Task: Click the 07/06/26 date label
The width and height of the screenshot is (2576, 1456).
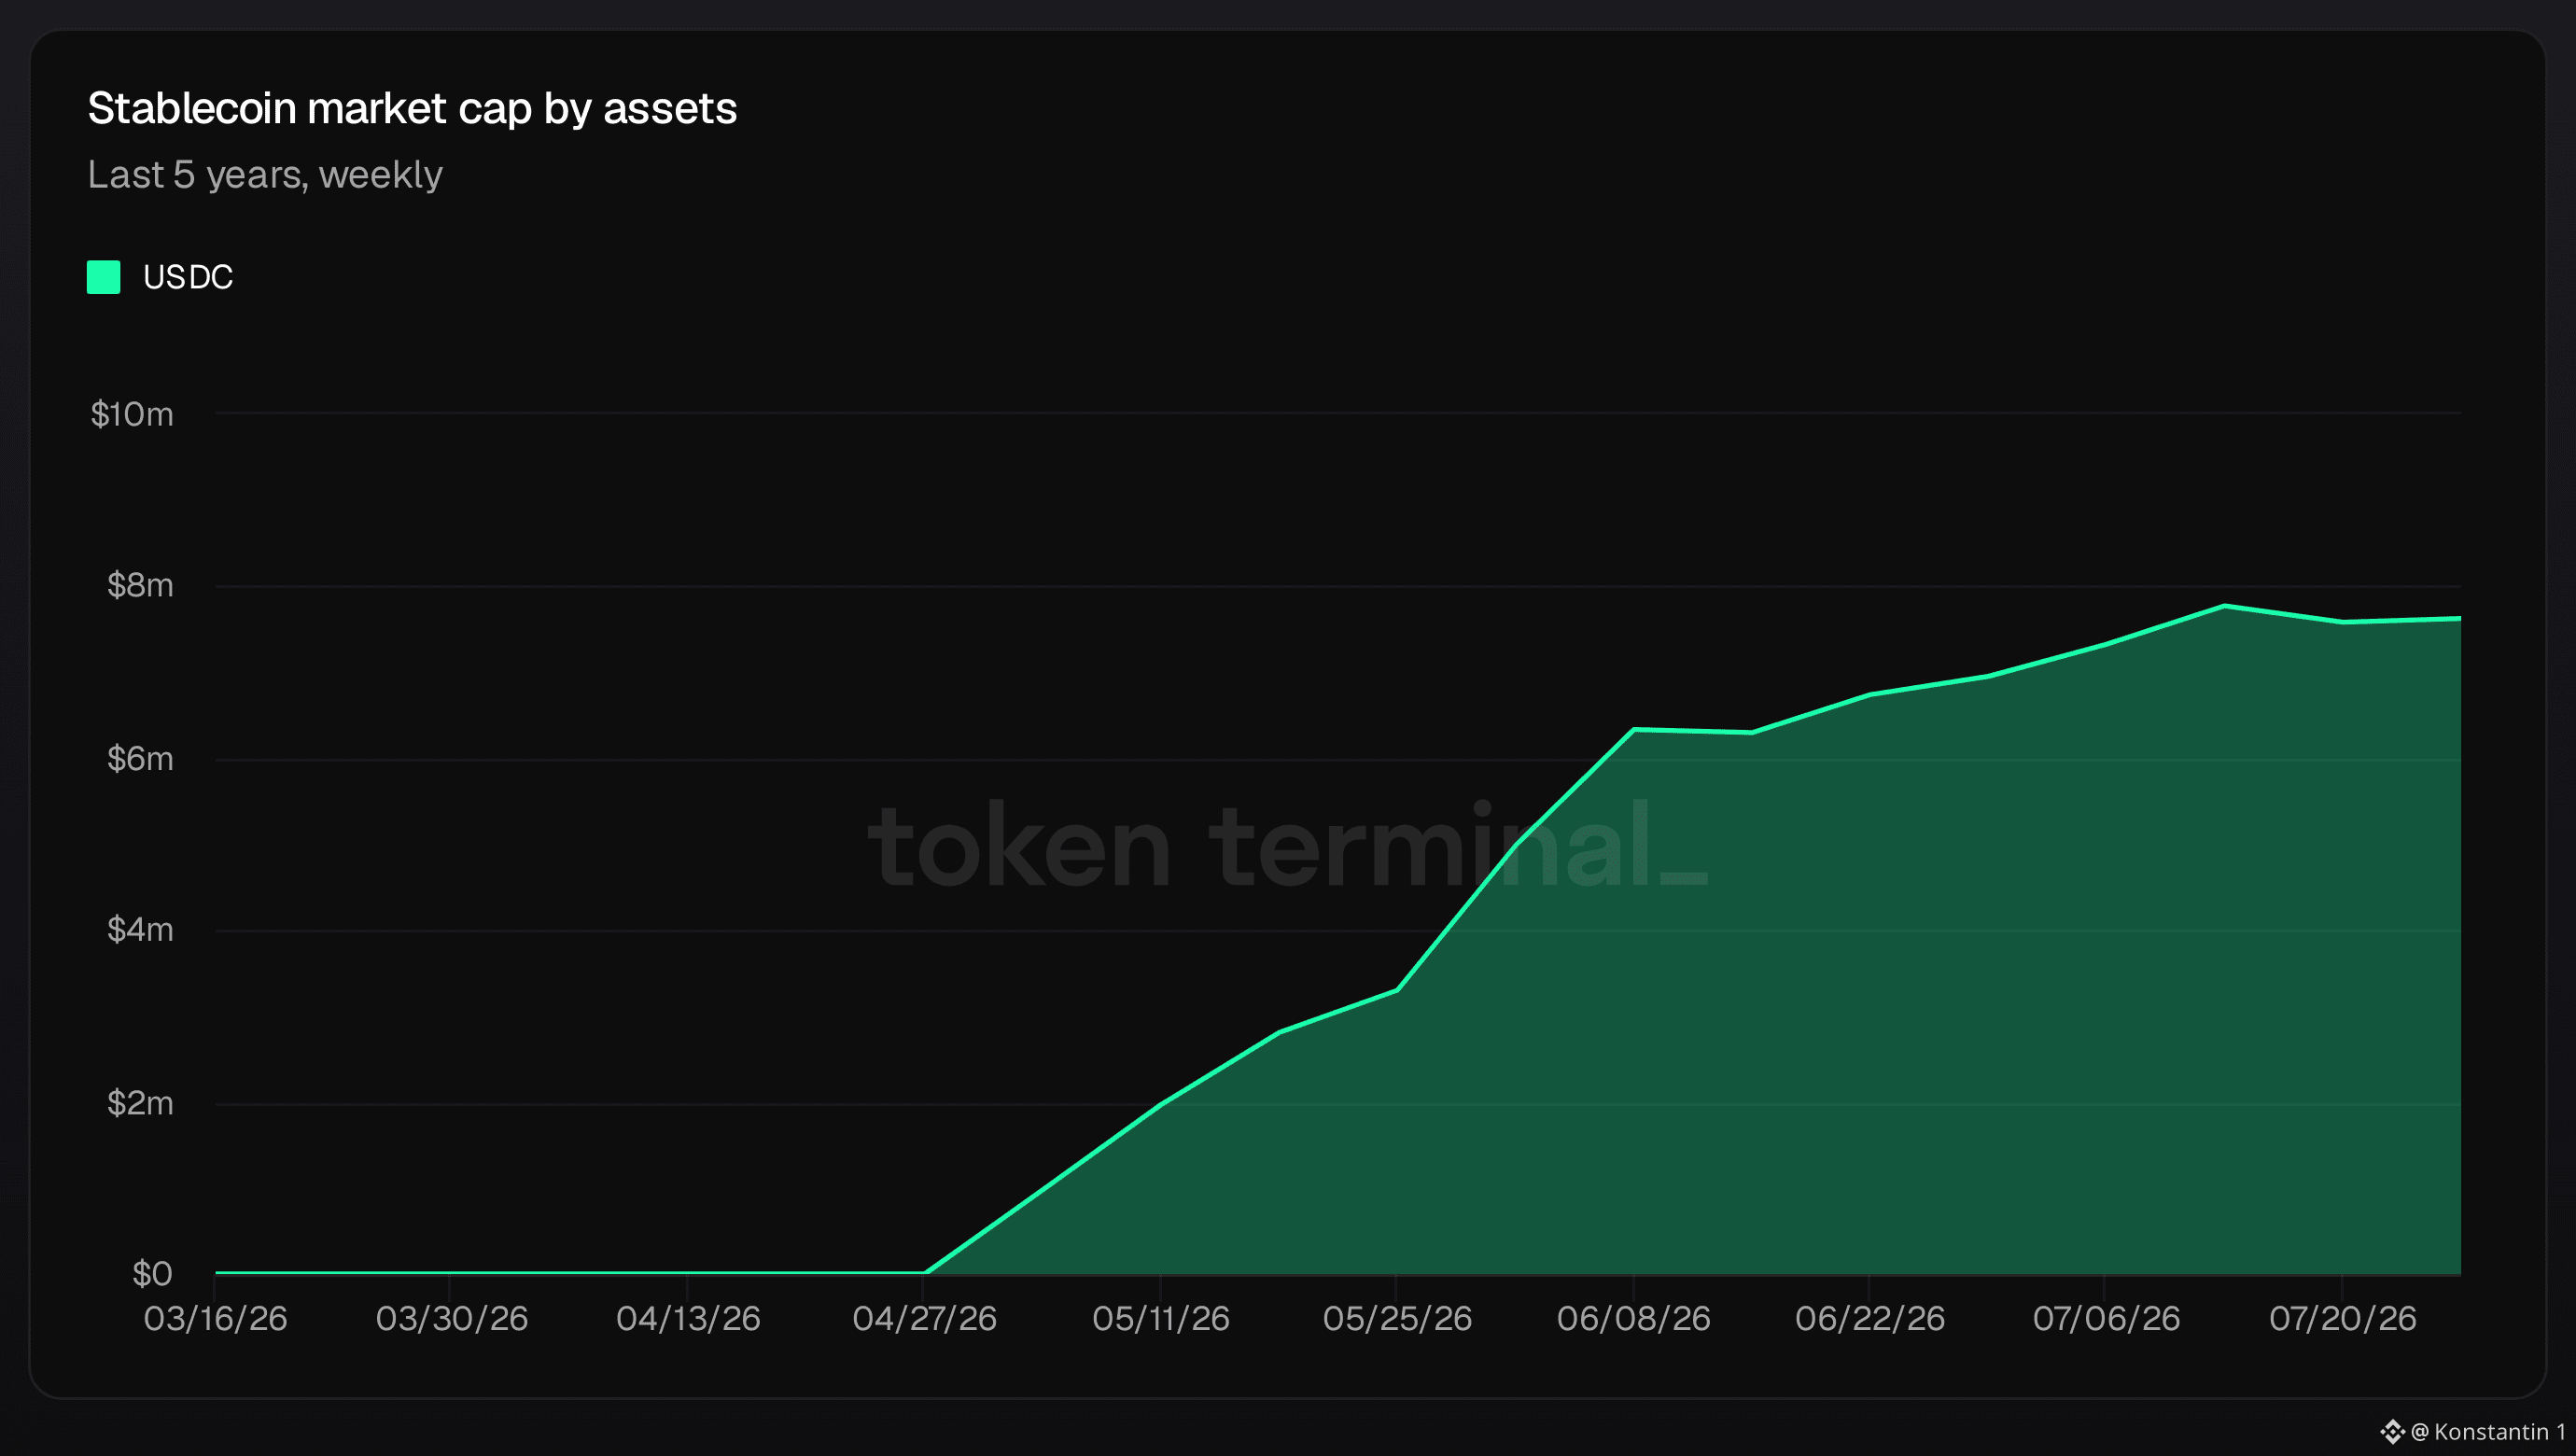Action: [2106, 1319]
